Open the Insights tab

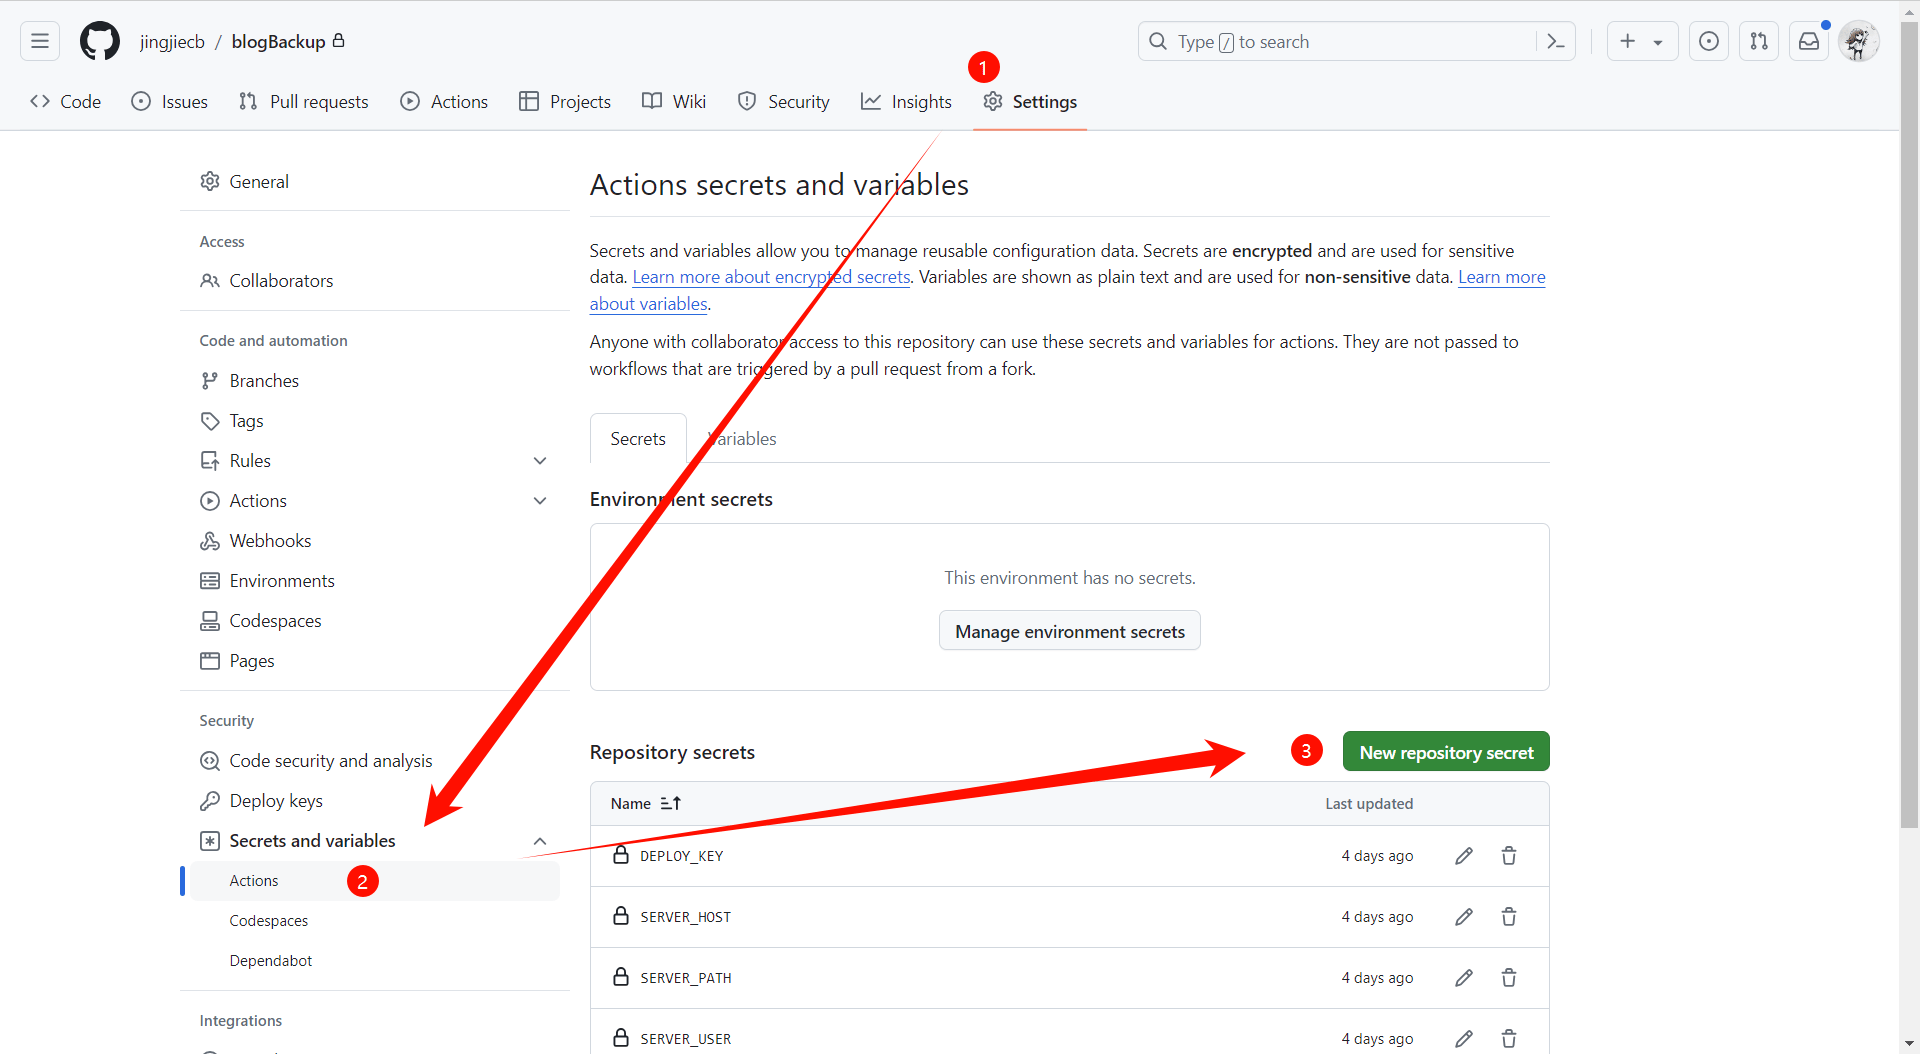click(906, 101)
